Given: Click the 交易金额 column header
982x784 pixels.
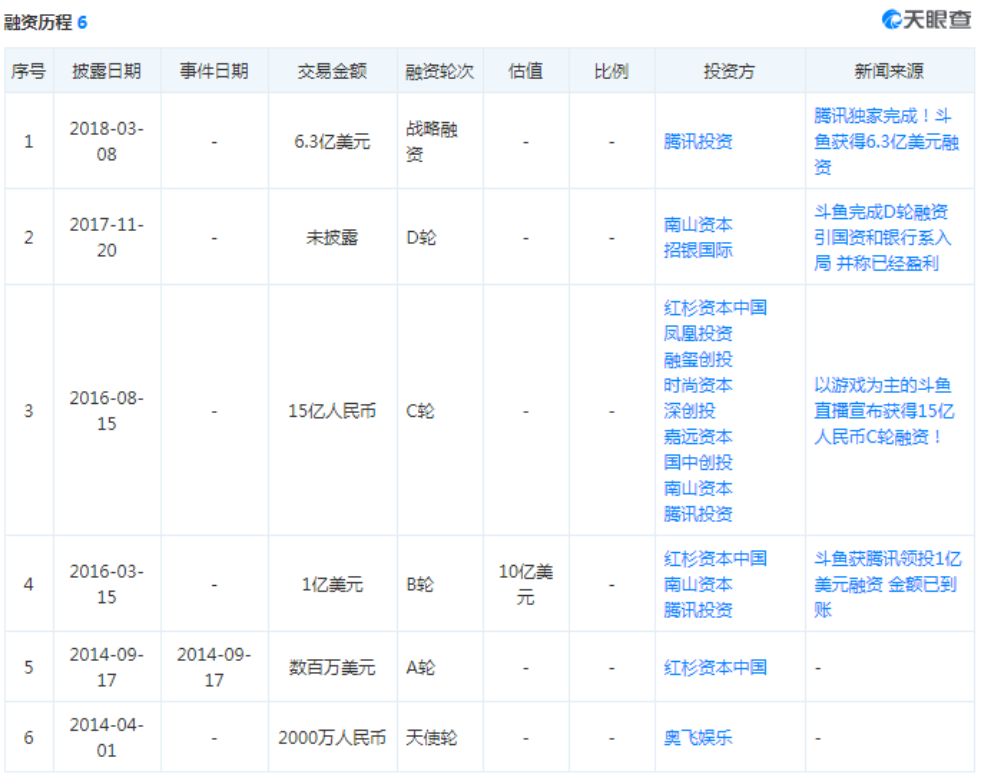Looking at the screenshot, I should (x=332, y=71).
